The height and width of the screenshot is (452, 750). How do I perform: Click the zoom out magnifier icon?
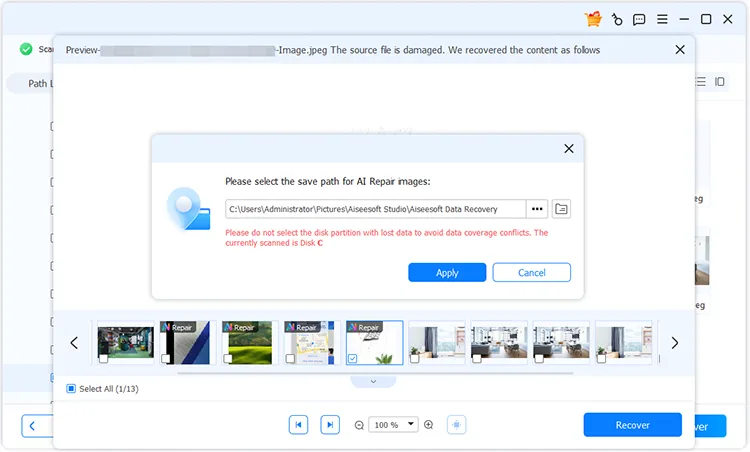359,425
